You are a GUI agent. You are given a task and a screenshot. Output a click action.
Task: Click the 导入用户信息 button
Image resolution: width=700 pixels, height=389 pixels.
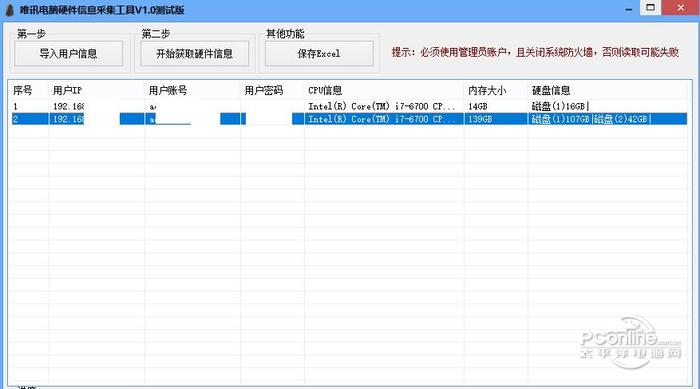click(x=68, y=54)
